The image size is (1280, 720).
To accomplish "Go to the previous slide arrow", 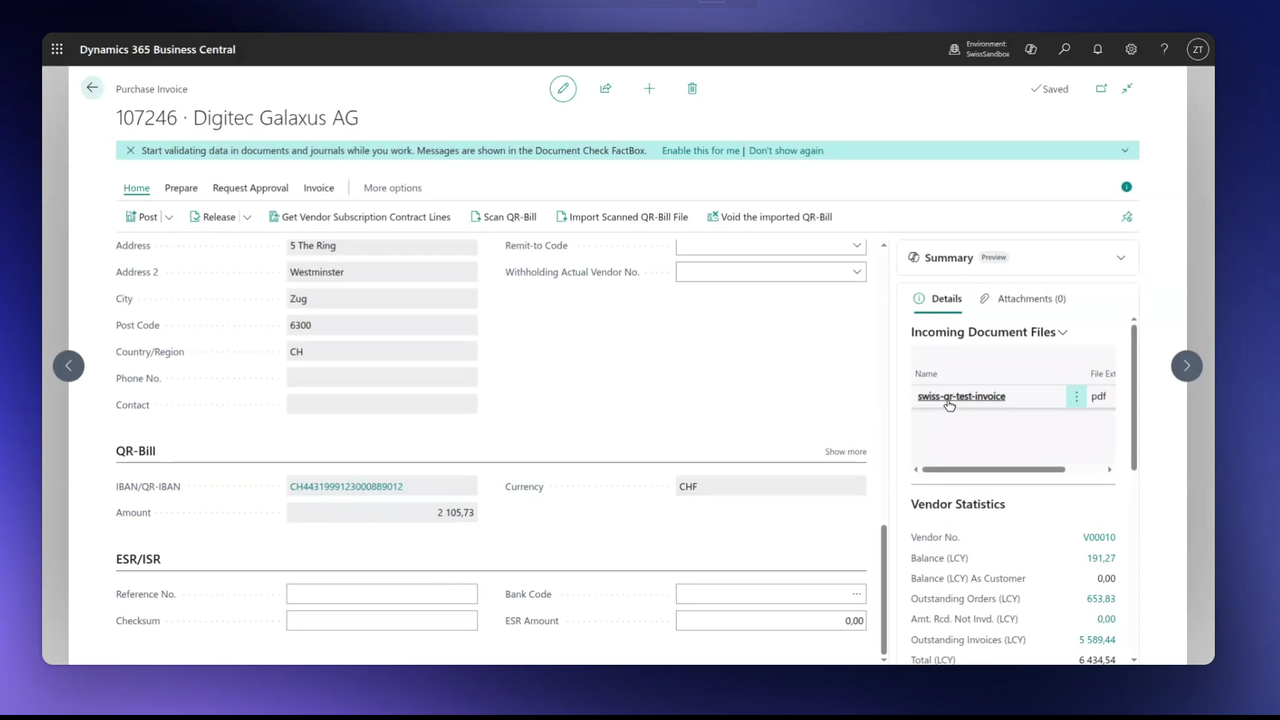I will point(69,366).
